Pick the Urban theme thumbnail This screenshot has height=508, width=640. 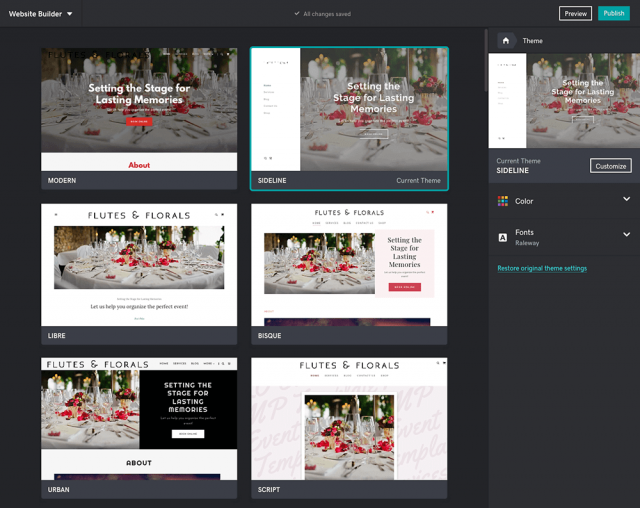point(139,419)
